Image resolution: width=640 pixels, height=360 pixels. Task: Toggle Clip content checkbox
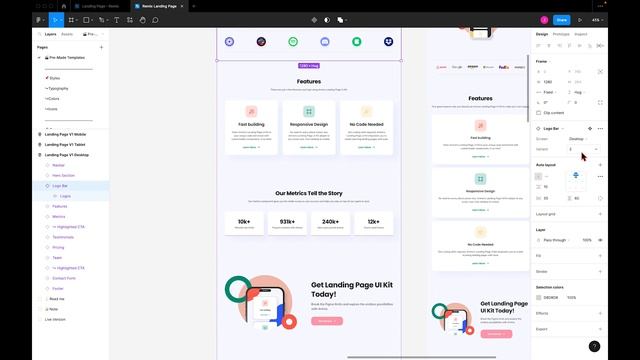[x=538, y=113]
